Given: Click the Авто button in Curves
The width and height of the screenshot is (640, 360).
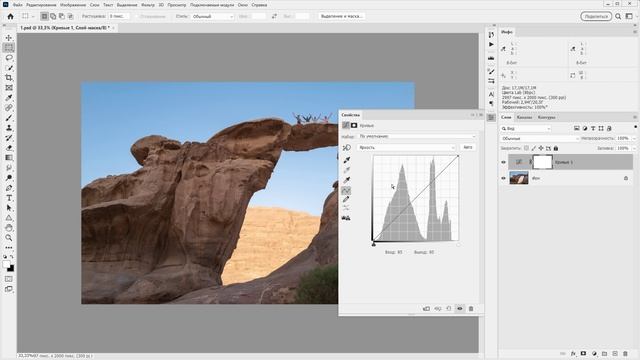Looking at the screenshot, I should [x=468, y=147].
